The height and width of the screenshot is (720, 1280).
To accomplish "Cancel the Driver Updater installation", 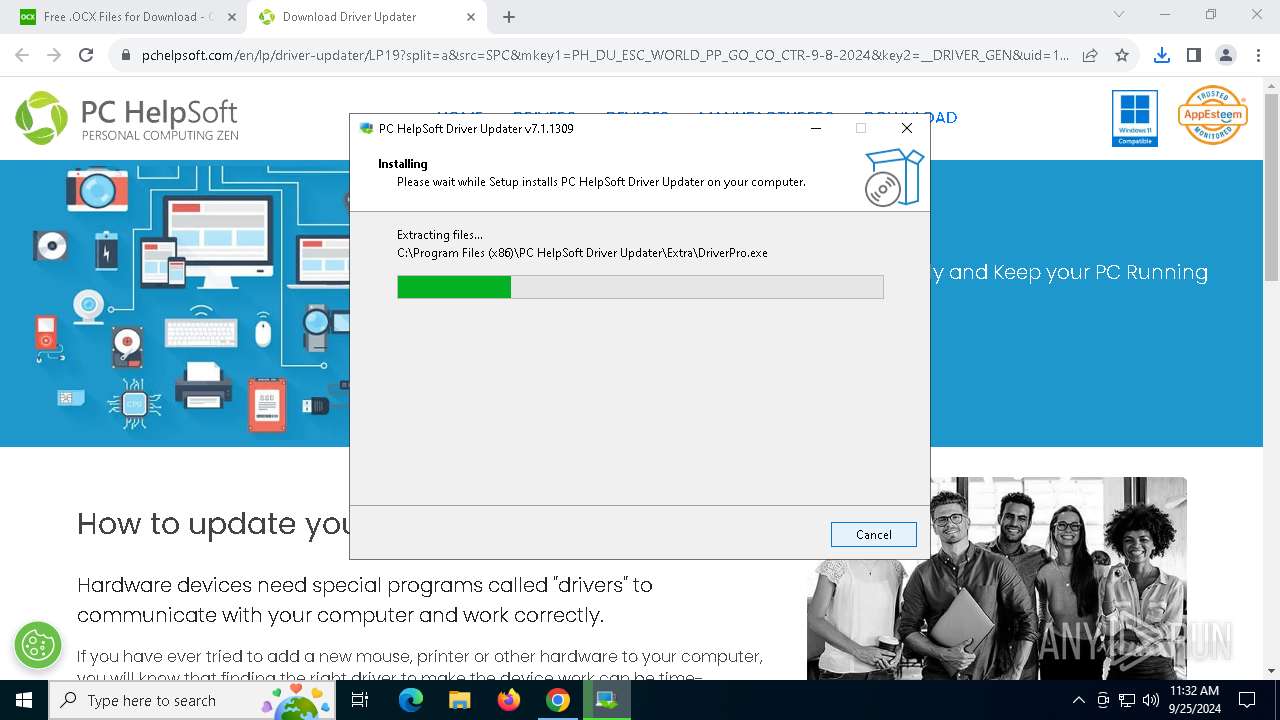I will 873,535.
